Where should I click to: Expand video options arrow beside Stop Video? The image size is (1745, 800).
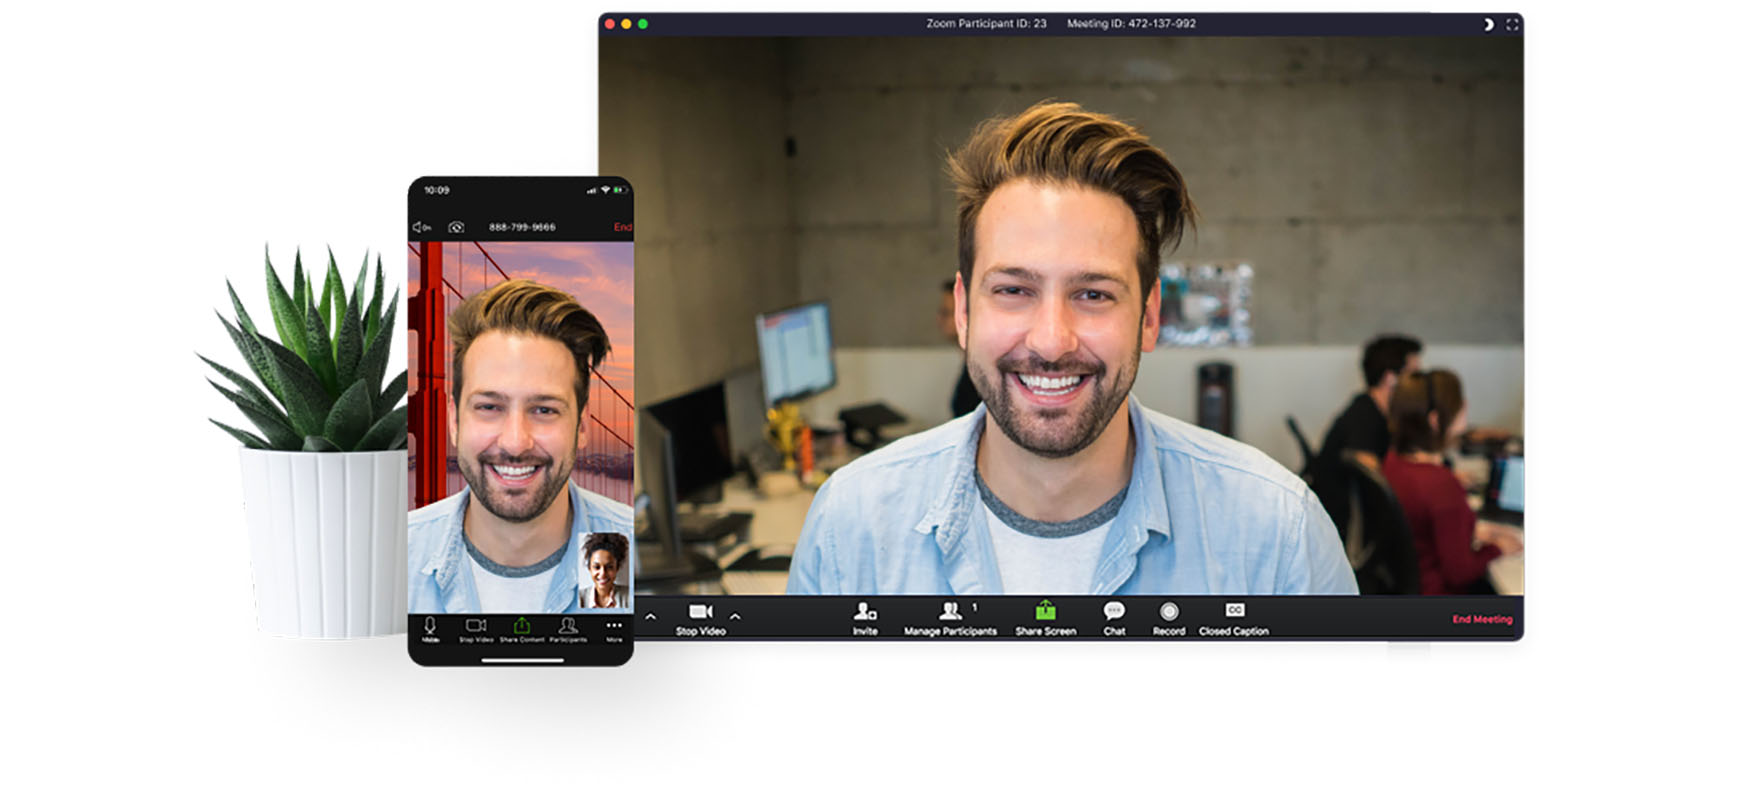(x=735, y=616)
